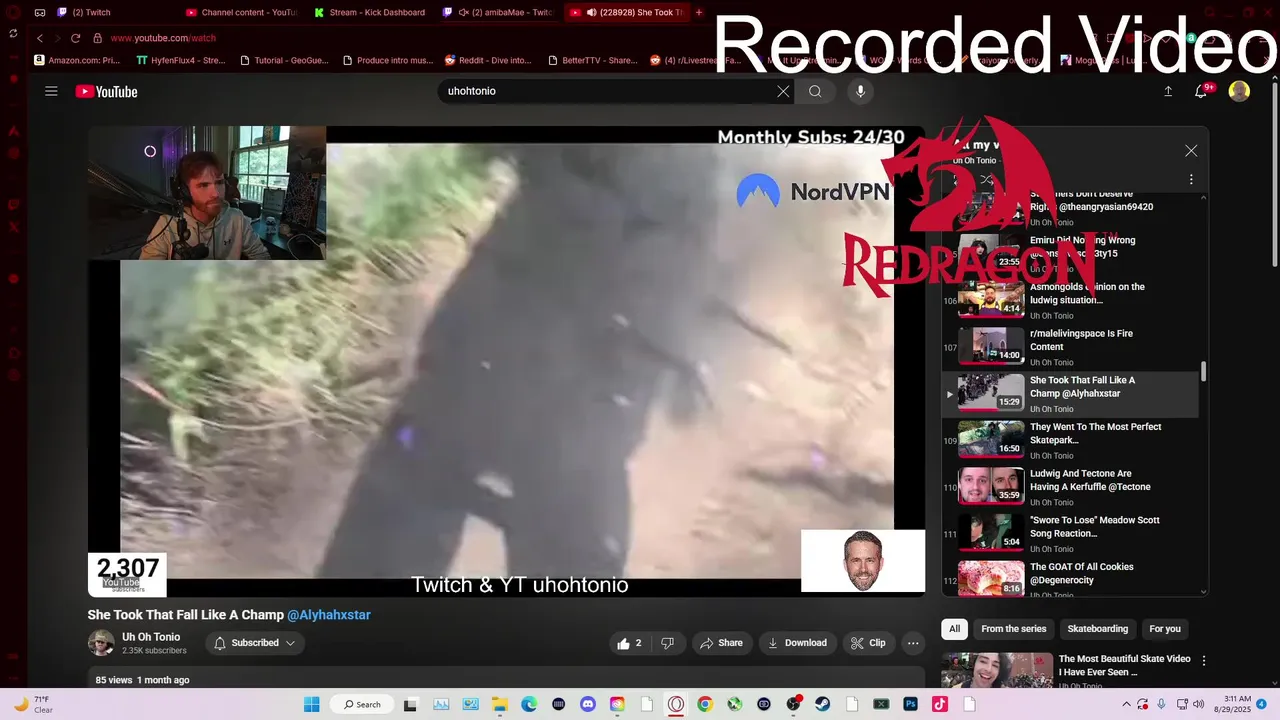The height and width of the screenshot is (720, 1280).
Task: Clear the YouTube search text with the X
Action: pos(783,91)
